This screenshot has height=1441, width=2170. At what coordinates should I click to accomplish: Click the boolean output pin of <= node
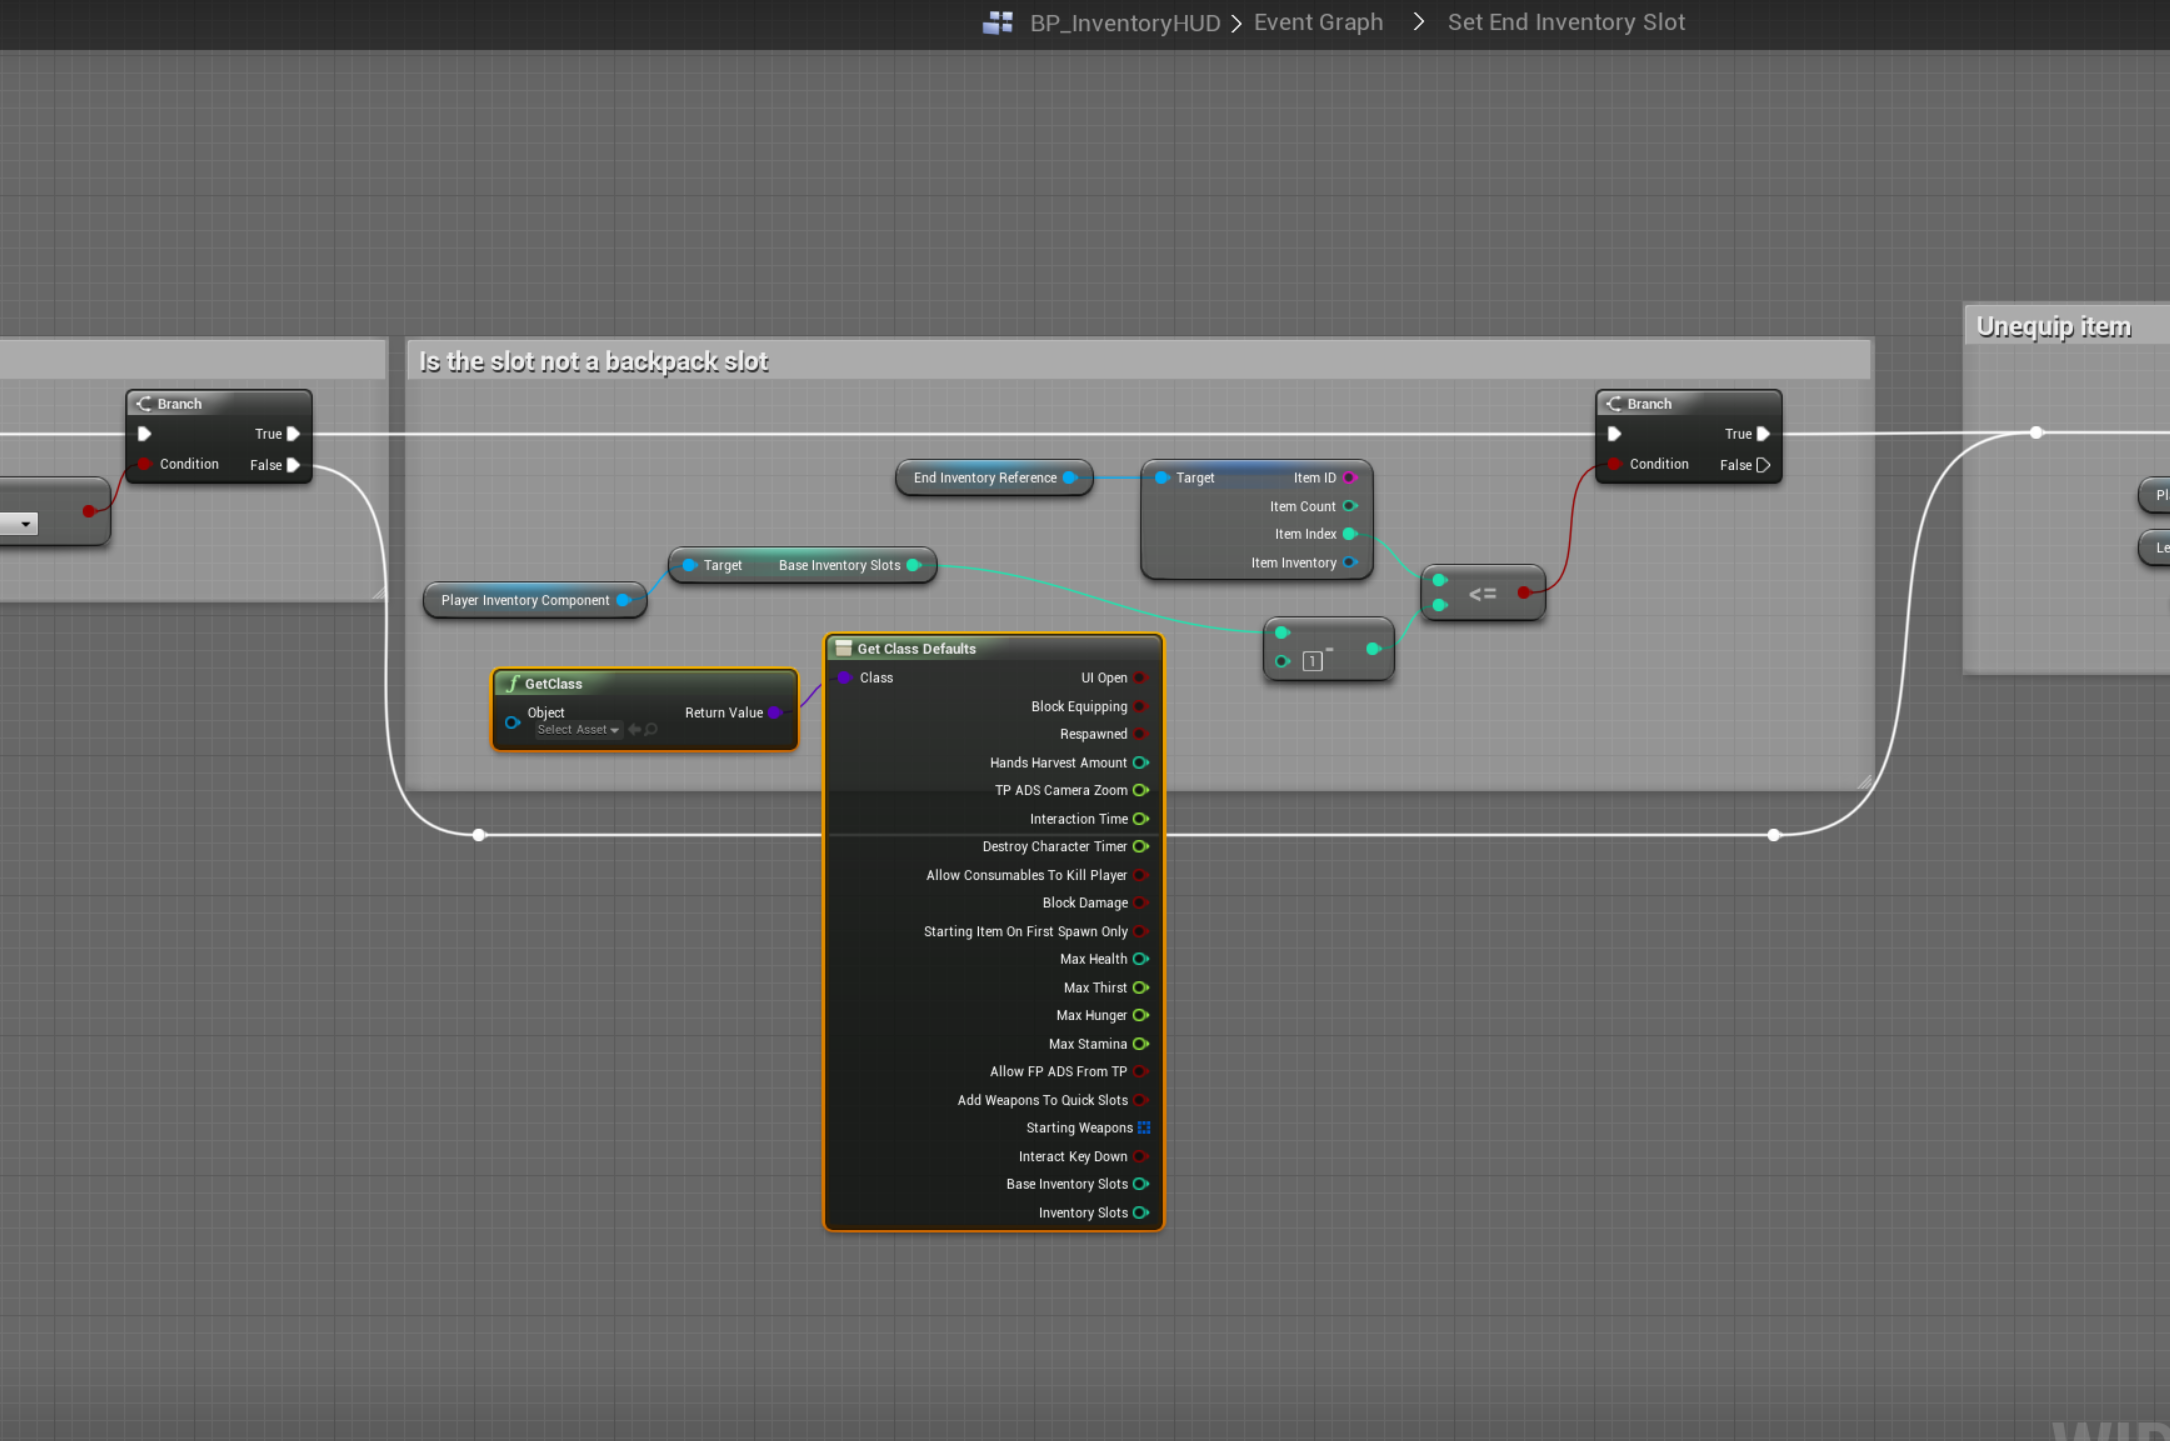pos(1524,593)
